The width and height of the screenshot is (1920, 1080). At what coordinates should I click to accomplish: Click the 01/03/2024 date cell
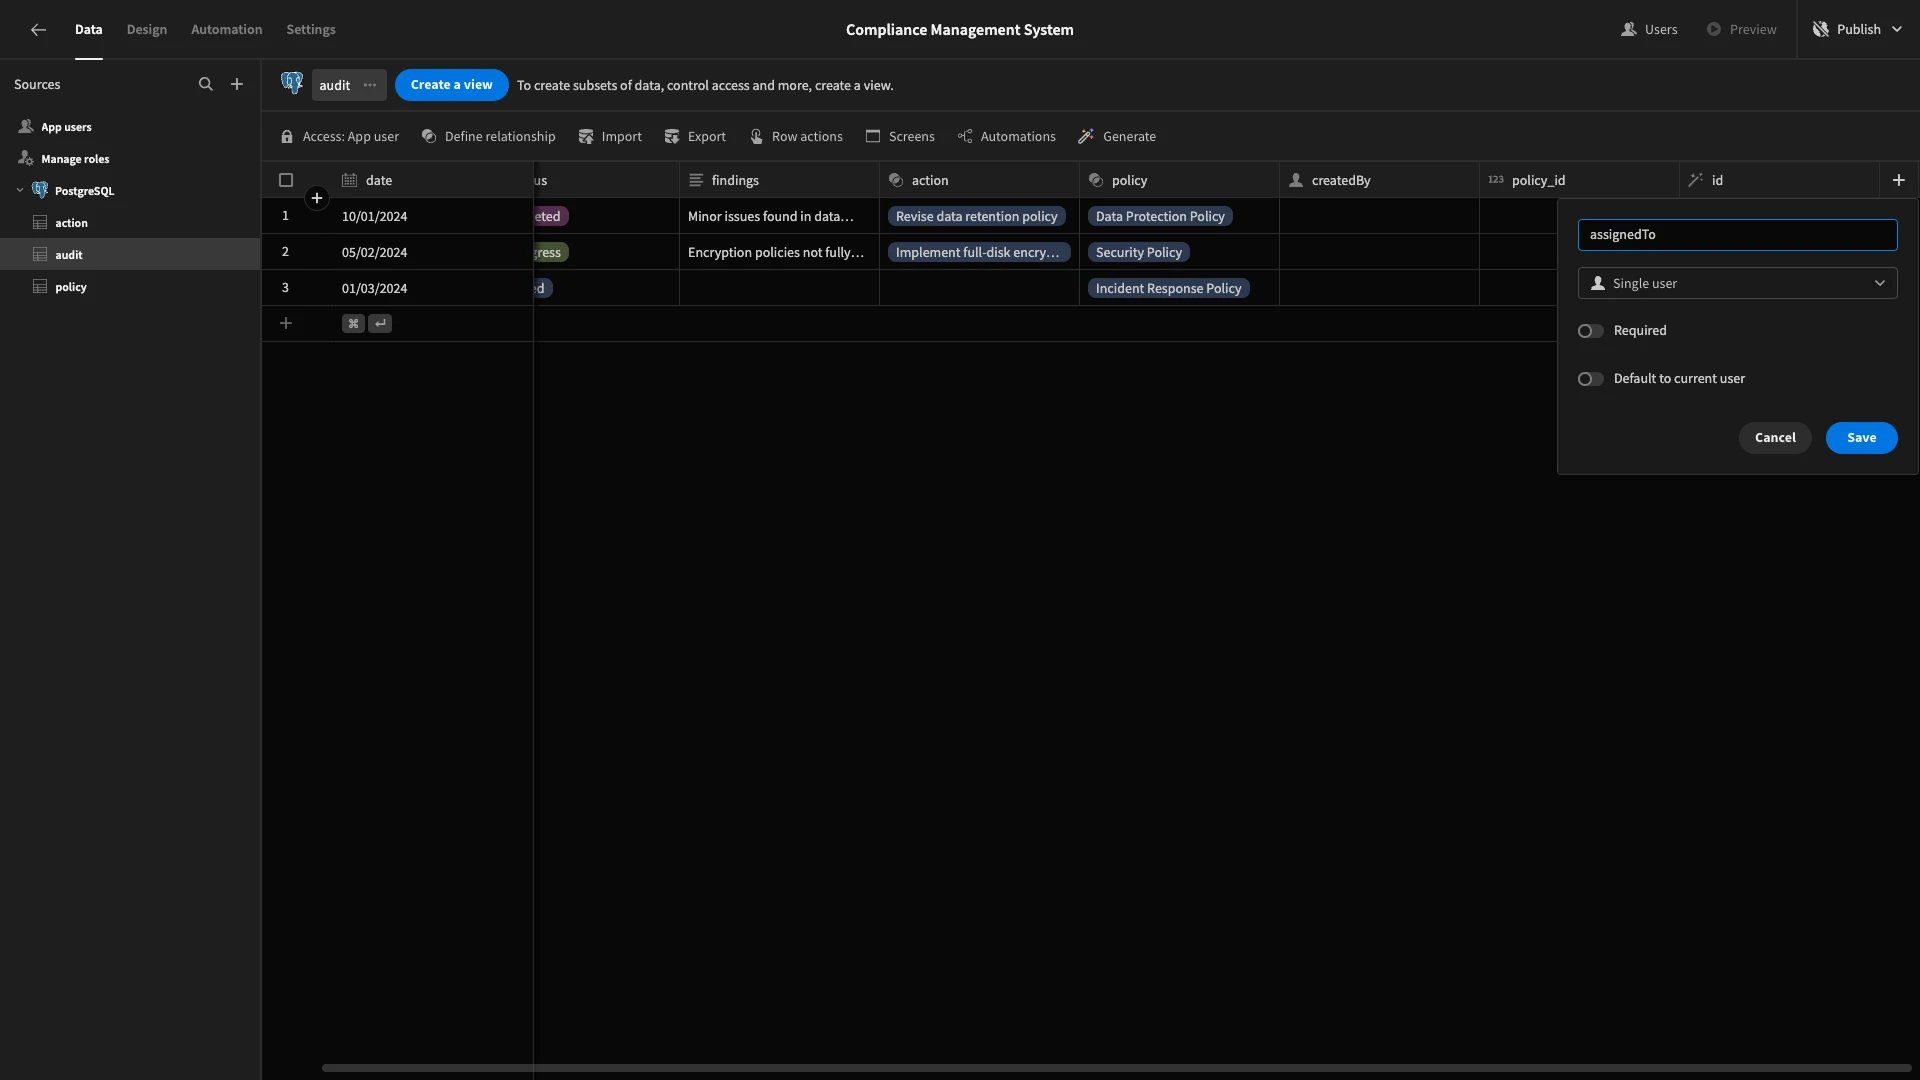pos(432,288)
